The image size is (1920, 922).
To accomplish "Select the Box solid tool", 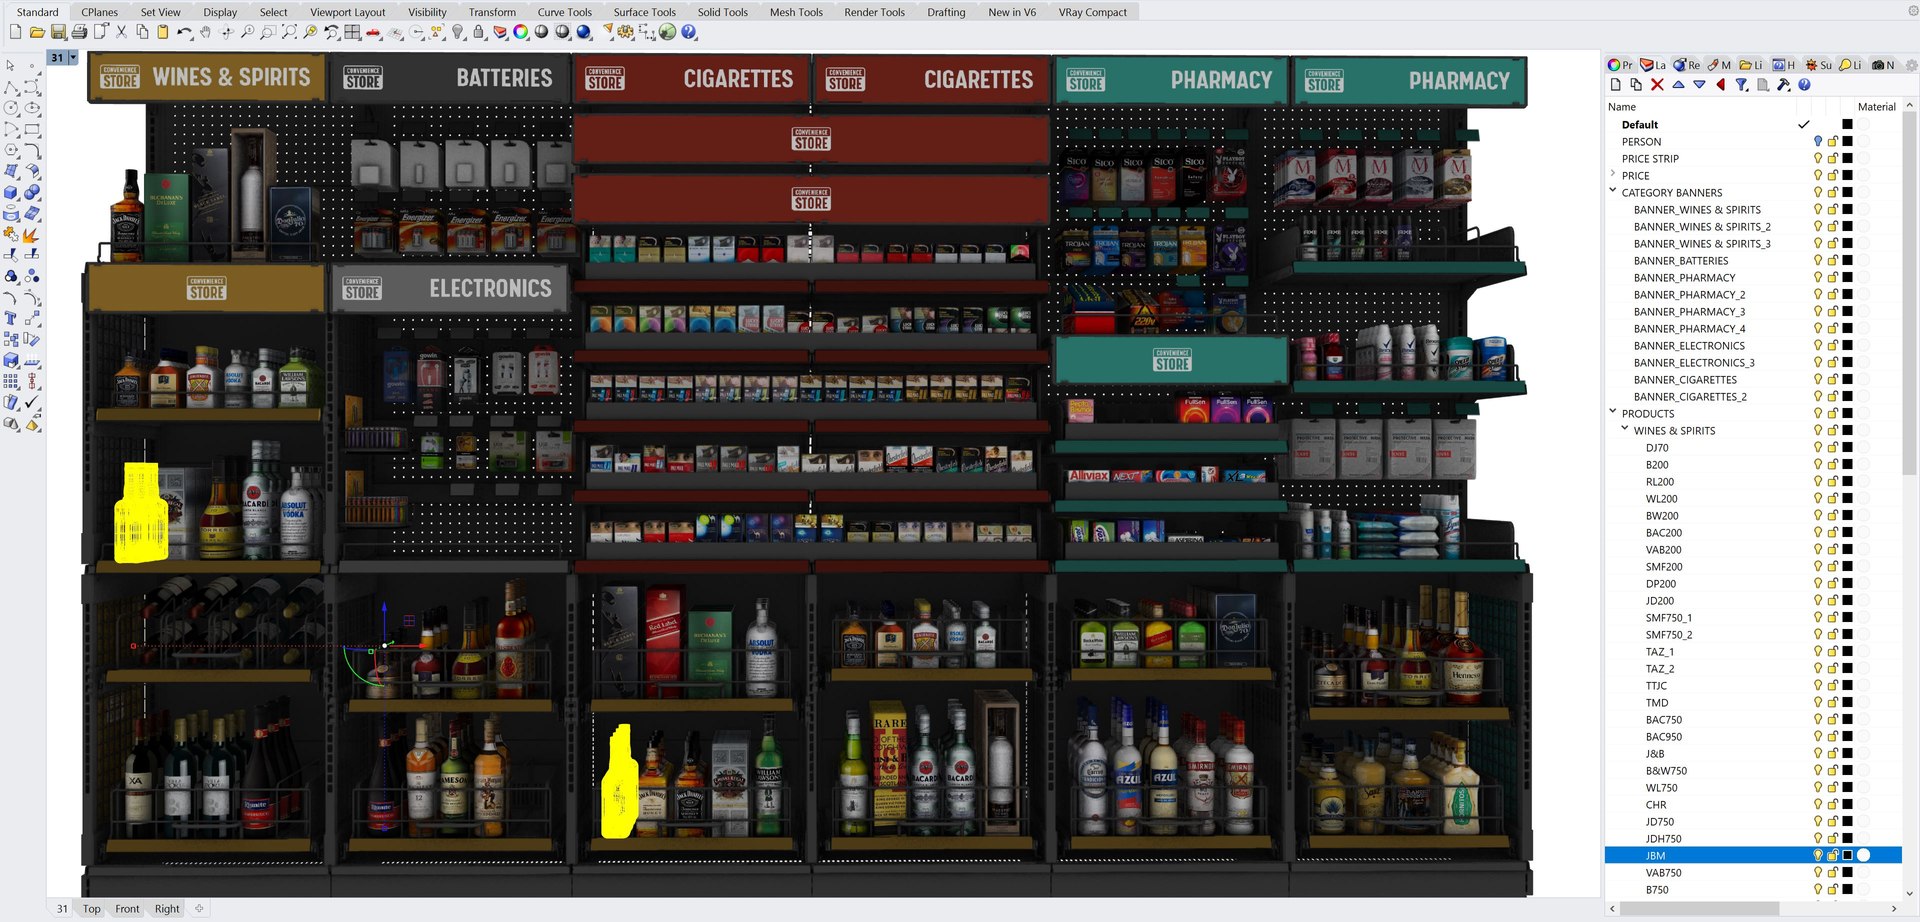I will [x=11, y=192].
